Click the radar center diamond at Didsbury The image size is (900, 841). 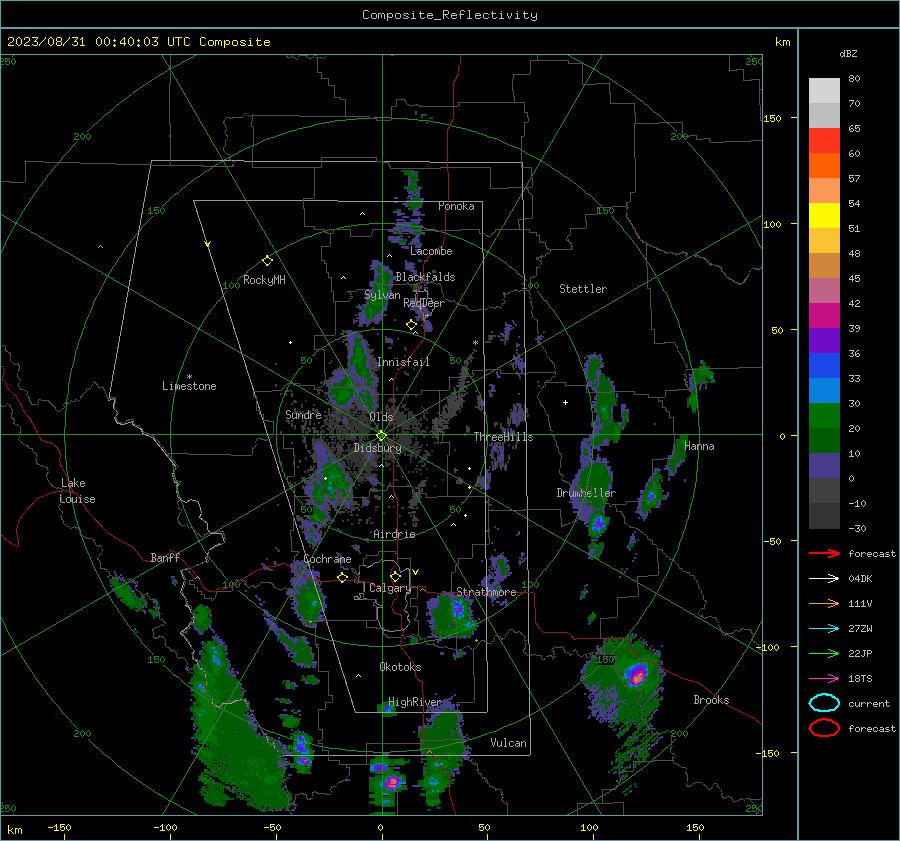(x=382, y=436)
